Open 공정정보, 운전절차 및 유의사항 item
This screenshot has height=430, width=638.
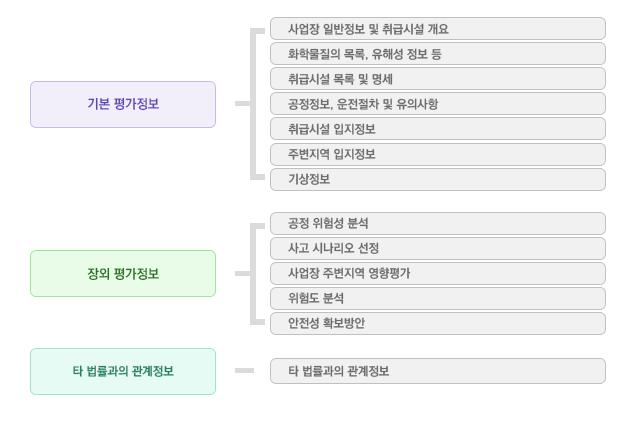click(x=438, y=104)
